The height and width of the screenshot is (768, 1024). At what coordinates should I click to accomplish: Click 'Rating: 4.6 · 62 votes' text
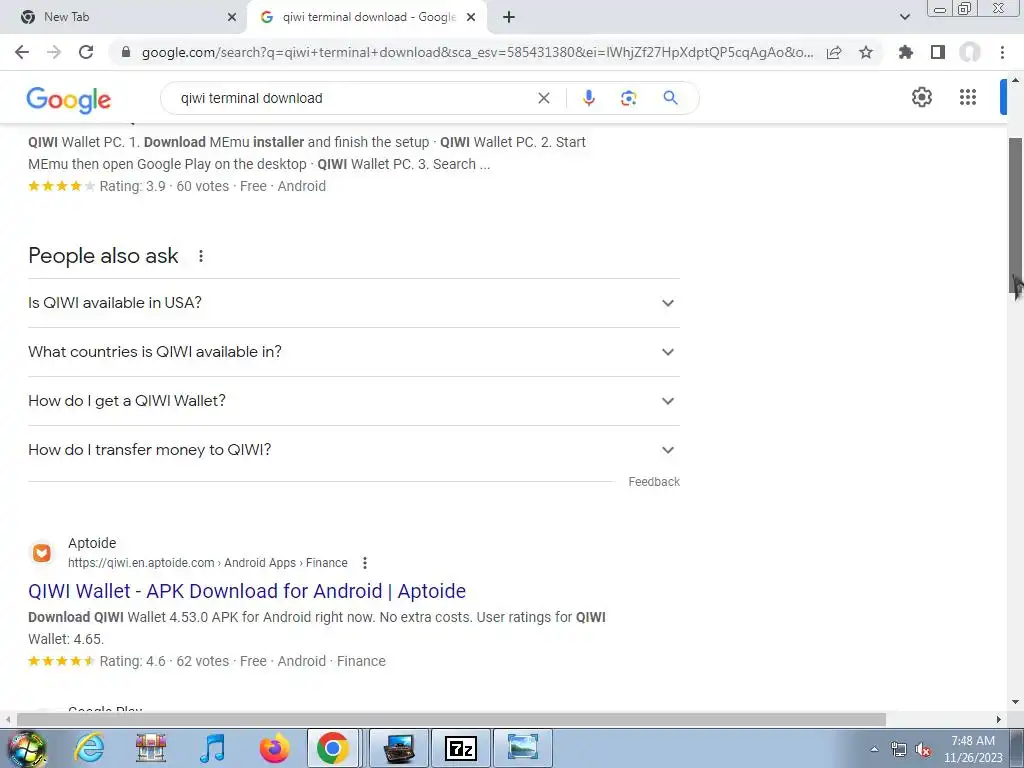tap(165, 662)
